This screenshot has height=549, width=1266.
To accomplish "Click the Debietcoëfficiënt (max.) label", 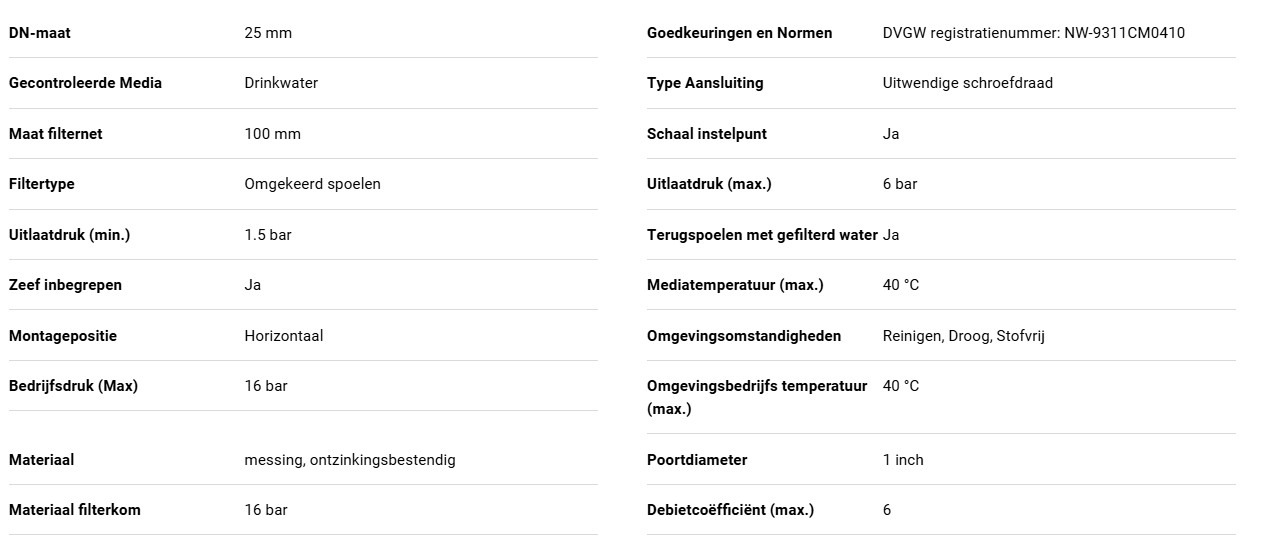I will 731,510.
